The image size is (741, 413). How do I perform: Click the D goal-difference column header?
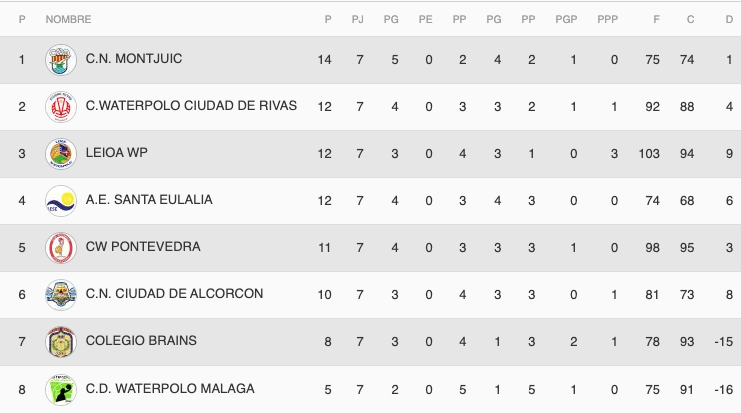(730, 19)
